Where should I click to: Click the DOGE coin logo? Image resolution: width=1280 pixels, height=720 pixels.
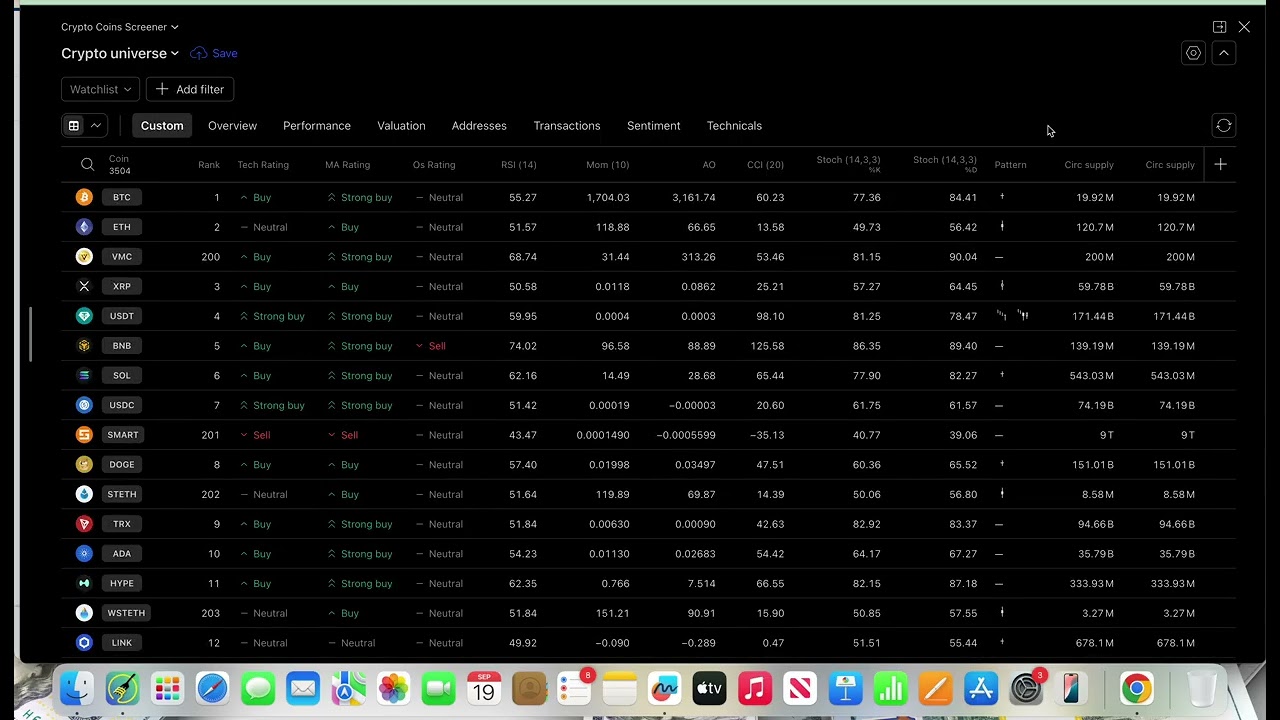[x=84, y=464]
